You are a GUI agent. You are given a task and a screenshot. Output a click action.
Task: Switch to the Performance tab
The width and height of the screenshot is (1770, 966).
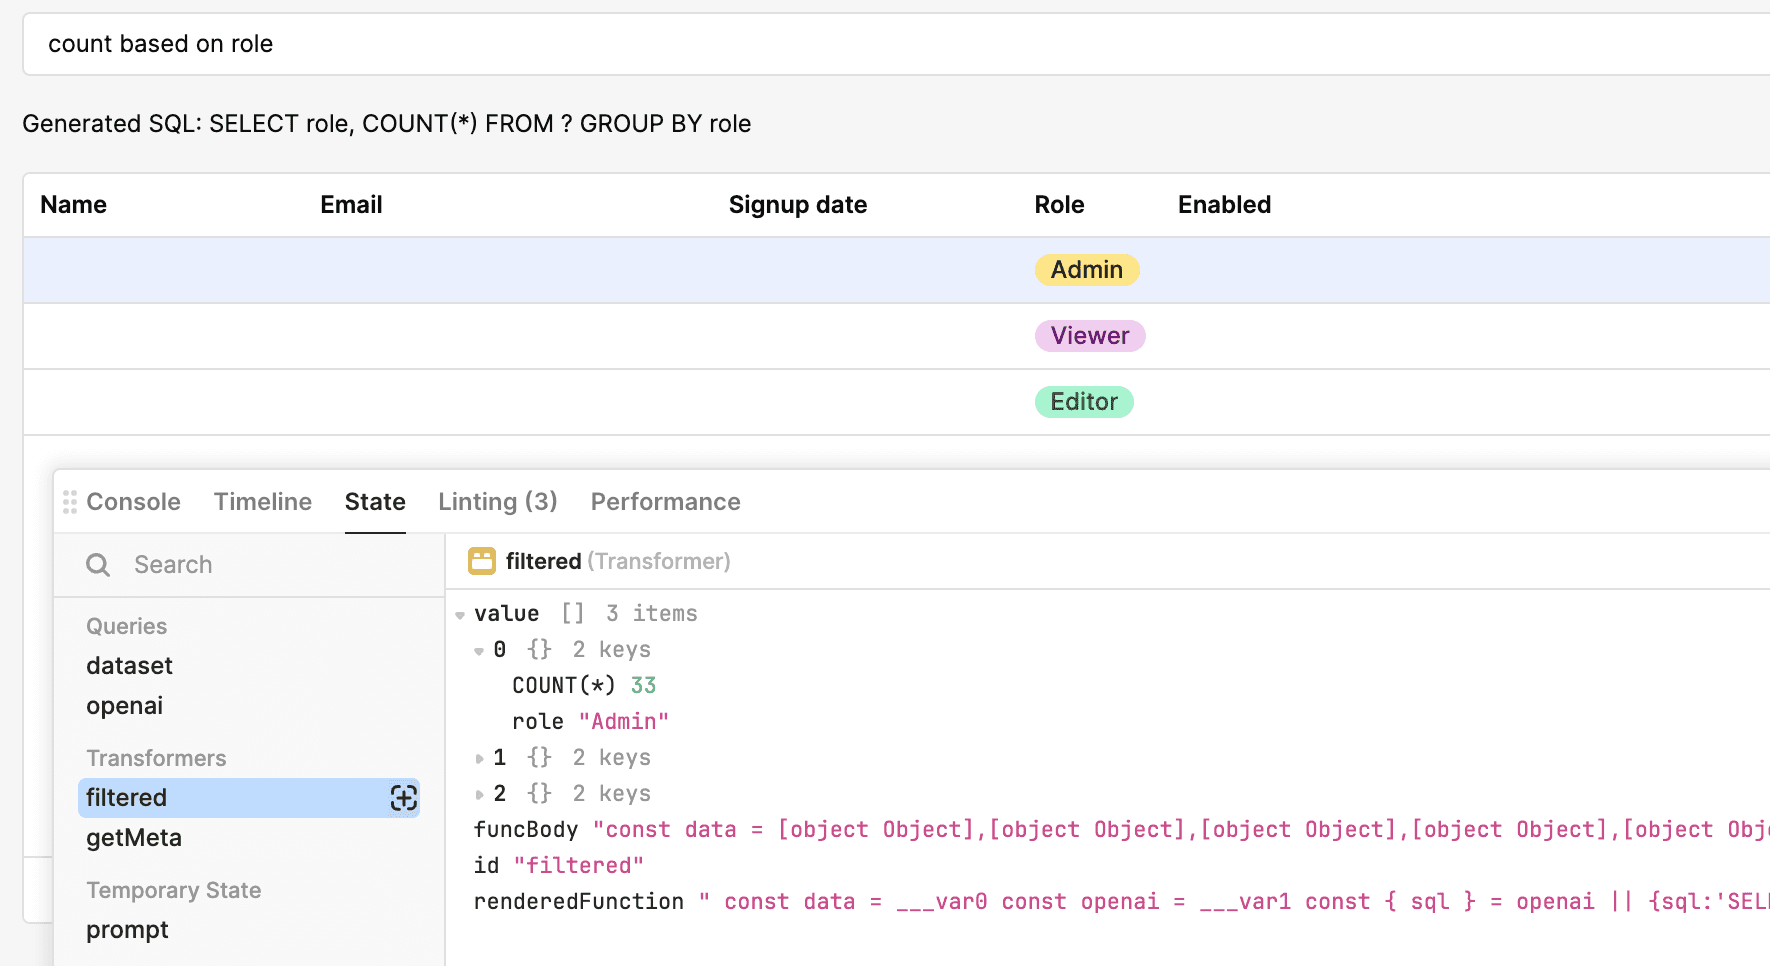pyautogui.click(x=665, y=502)
